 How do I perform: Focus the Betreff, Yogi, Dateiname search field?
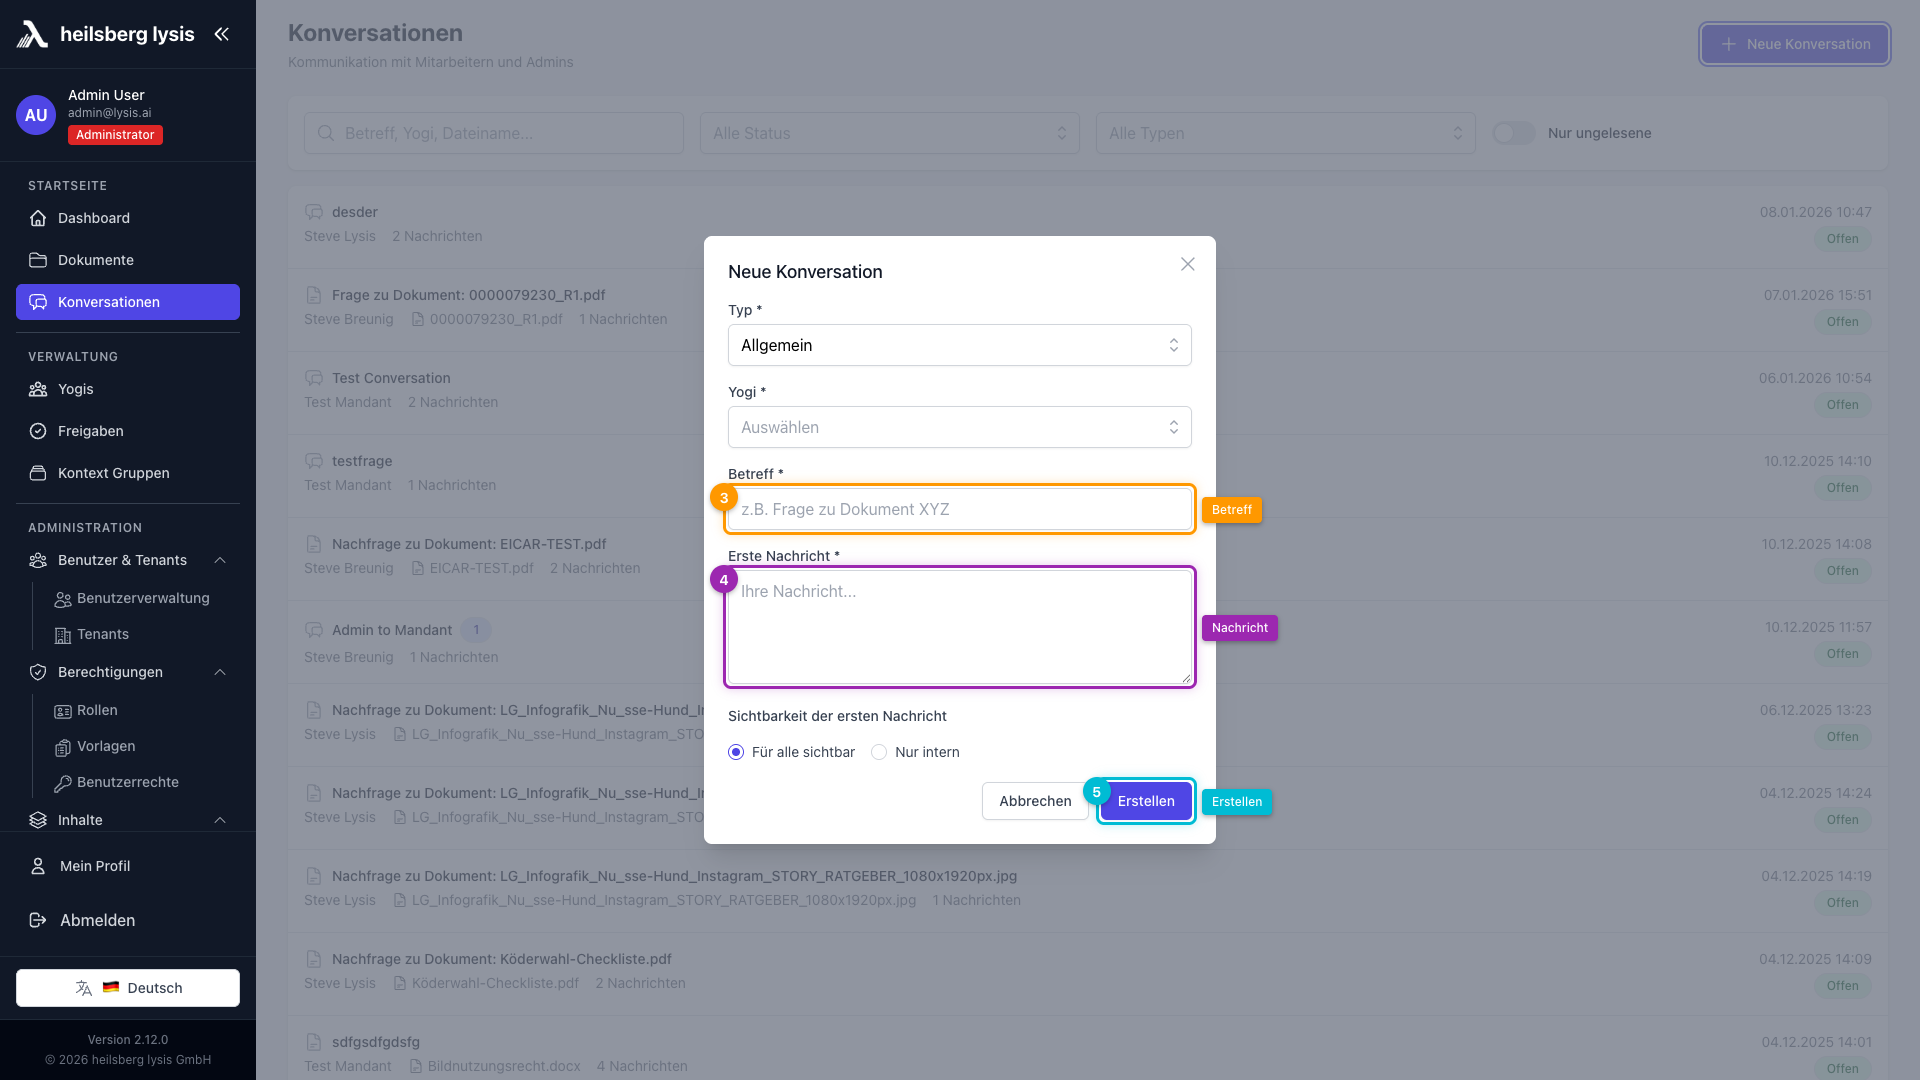[494, 133]
